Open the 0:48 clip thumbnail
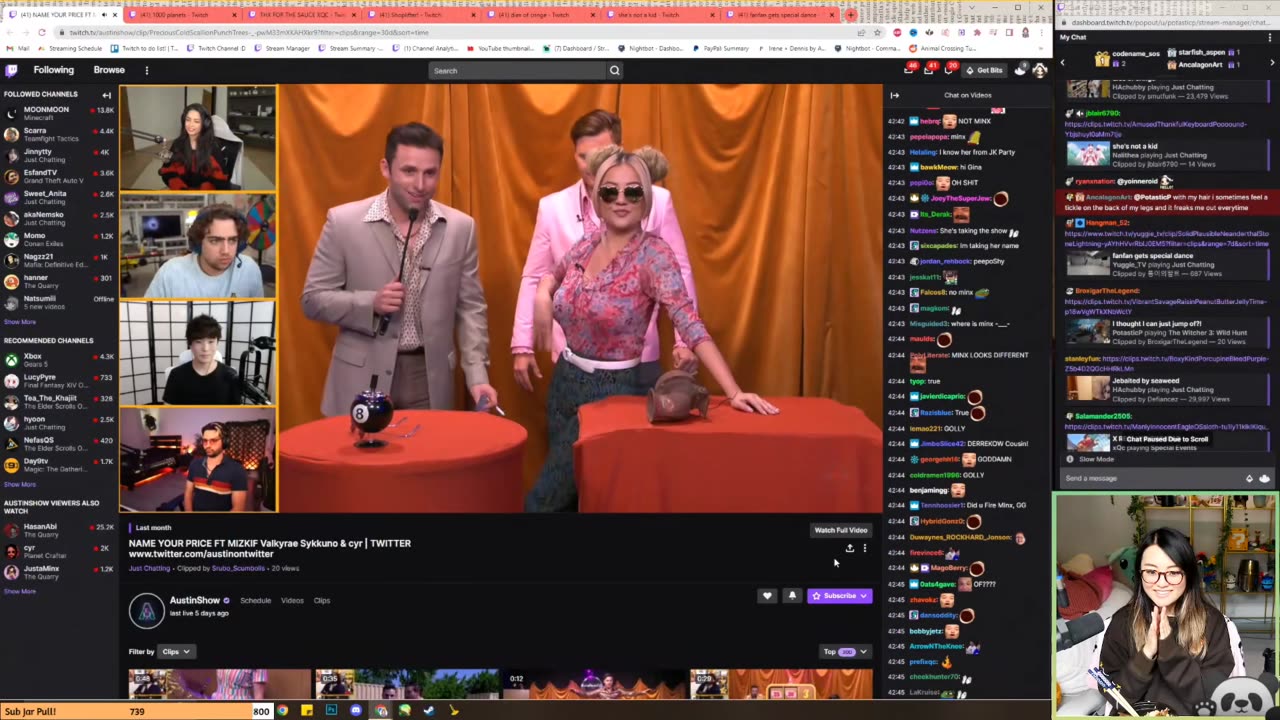 coord(220,684)
